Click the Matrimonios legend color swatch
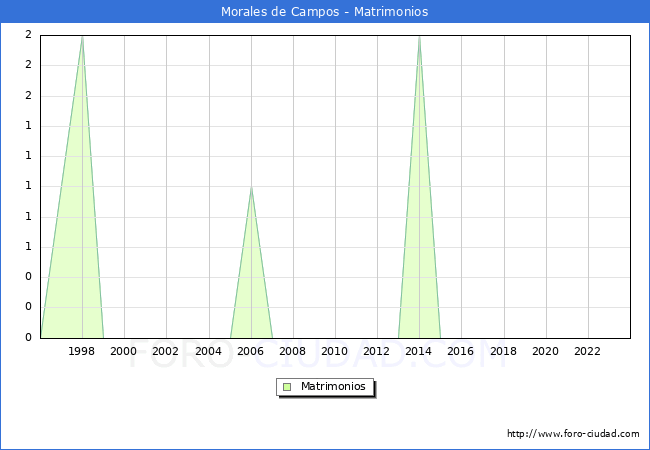Viewport: 650px width, 450px height. coord(287,387)
